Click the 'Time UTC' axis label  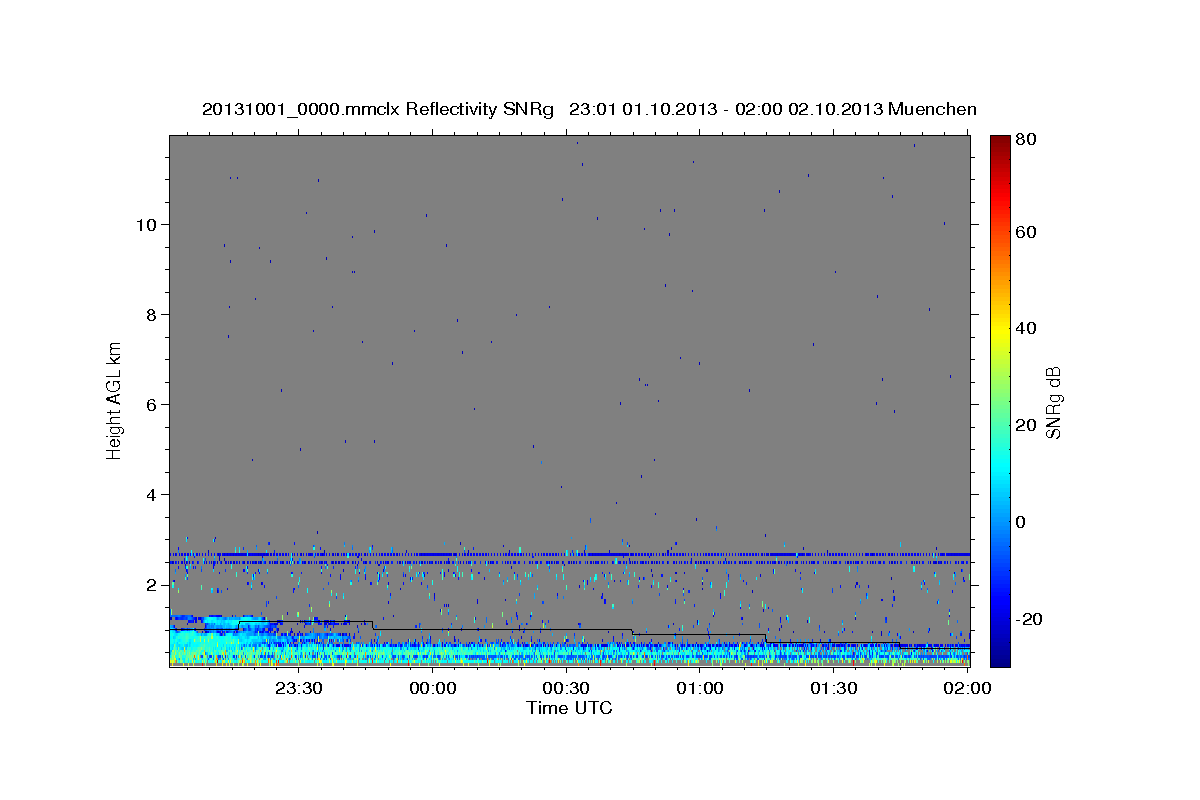pos(569,708)
